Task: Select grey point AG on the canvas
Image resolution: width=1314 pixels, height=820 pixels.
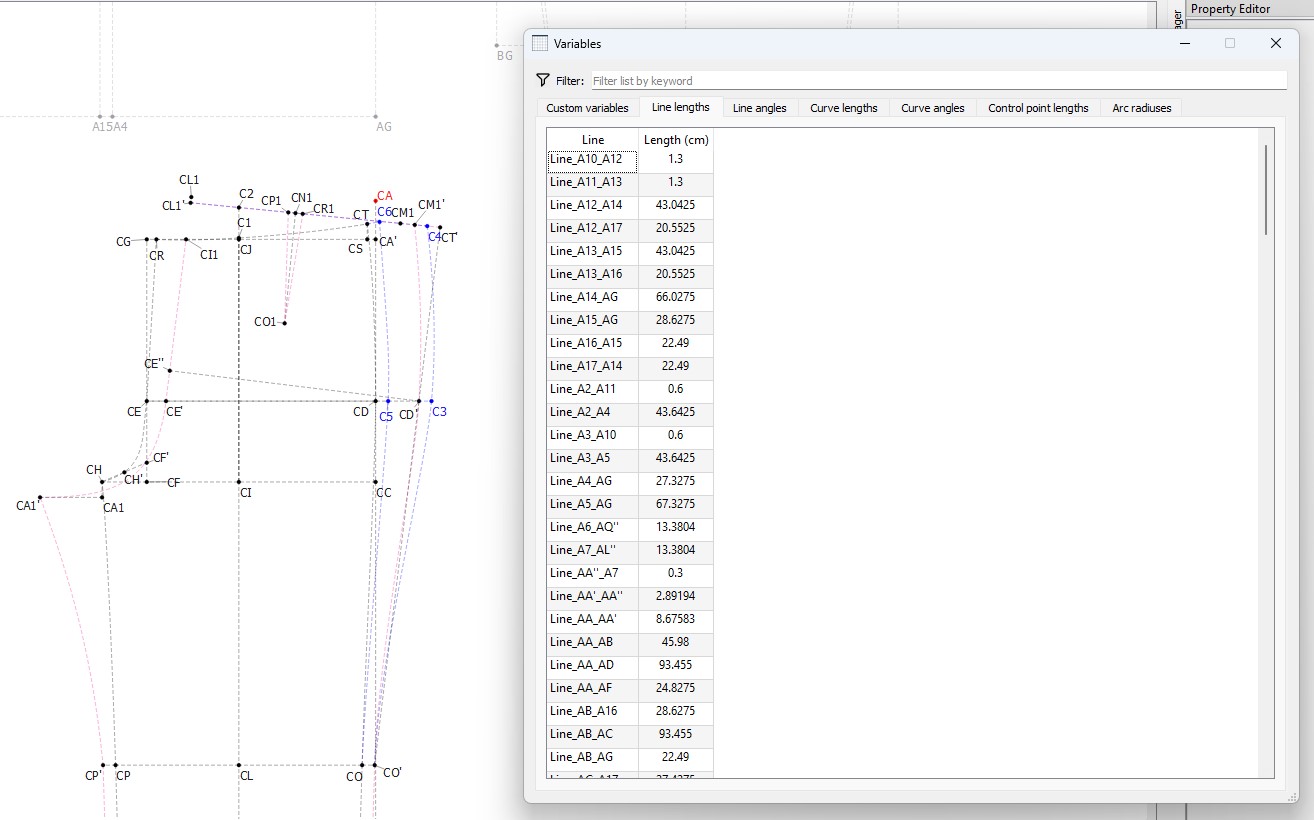Action: coord(376,117)
